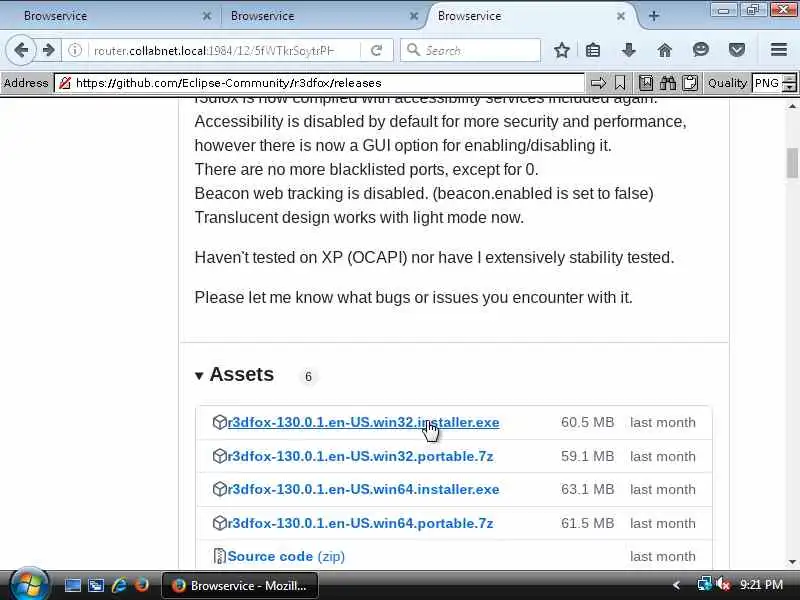Close the second Browservice tab

click(x=414, y=16)
